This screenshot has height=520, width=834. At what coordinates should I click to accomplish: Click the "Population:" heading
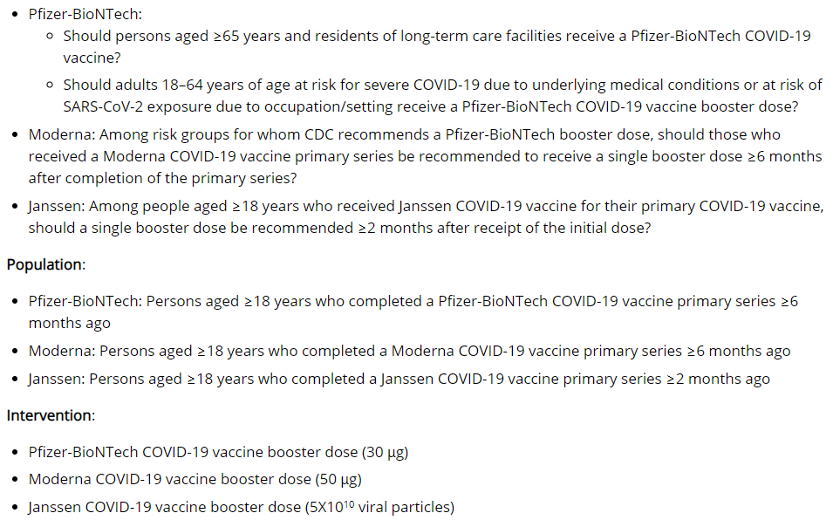click(x=46, y=264)
